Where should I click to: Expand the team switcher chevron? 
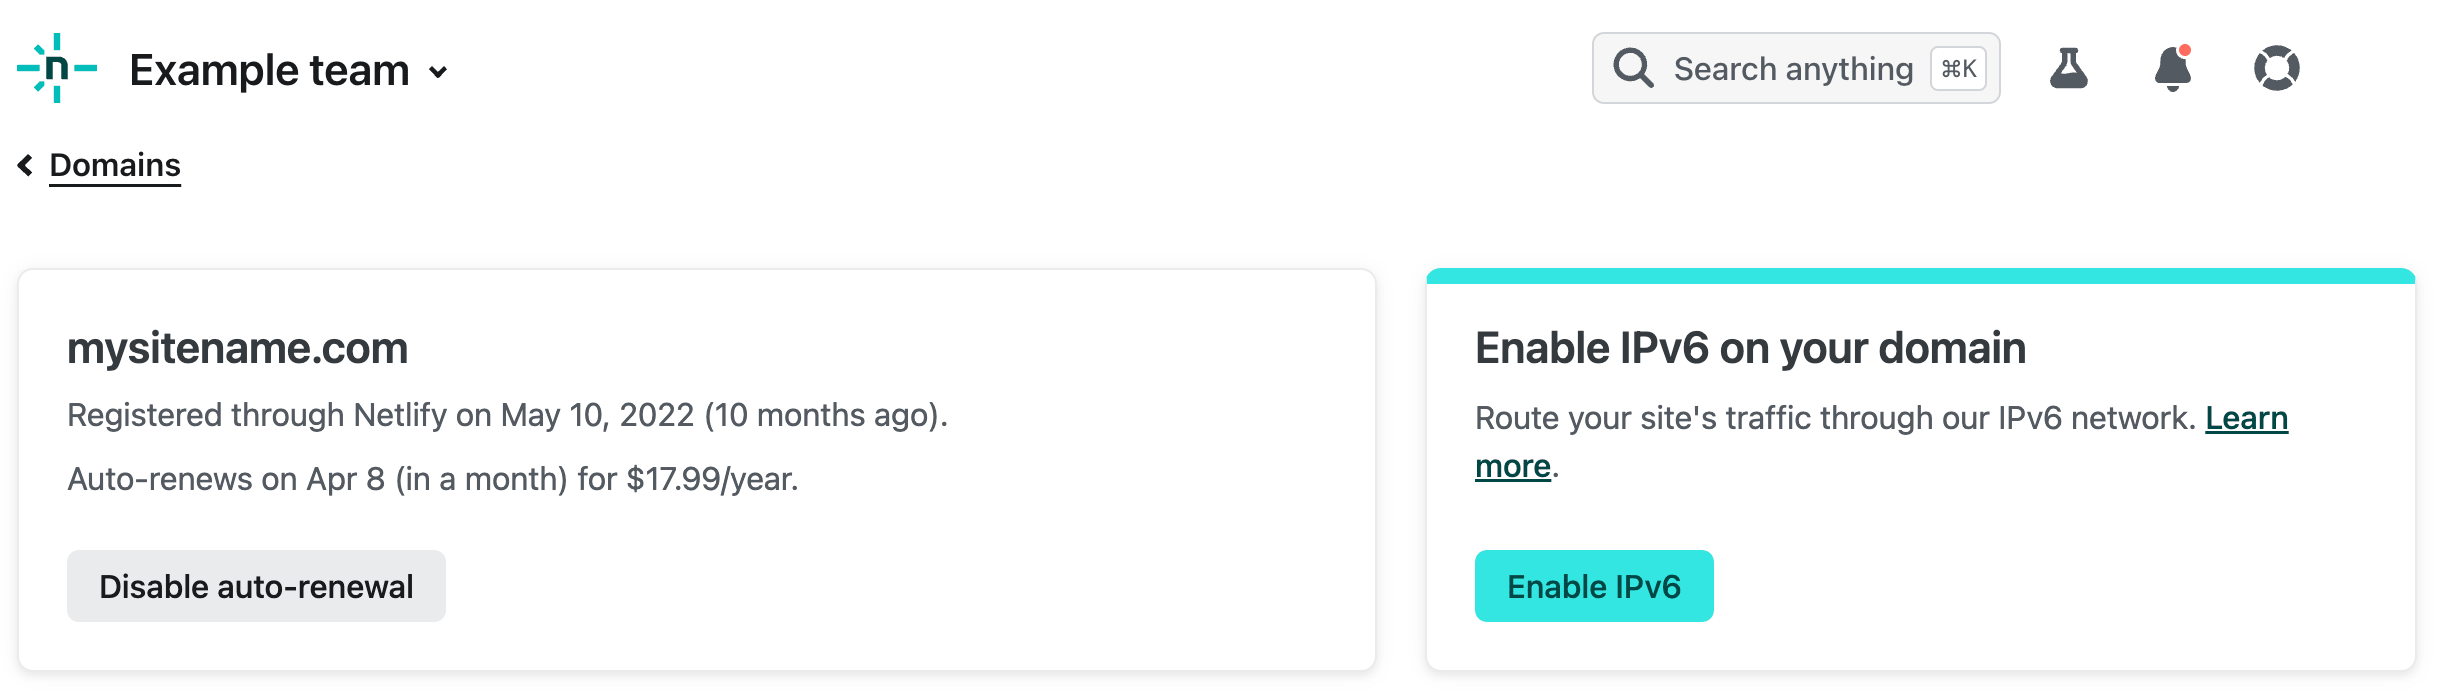tap(438, 72)
